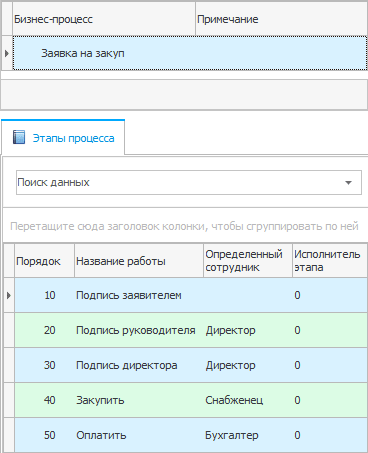Click the empty employee cell in Подпись заявителем row
The image size is (368, 453).
tap(248, 295)
